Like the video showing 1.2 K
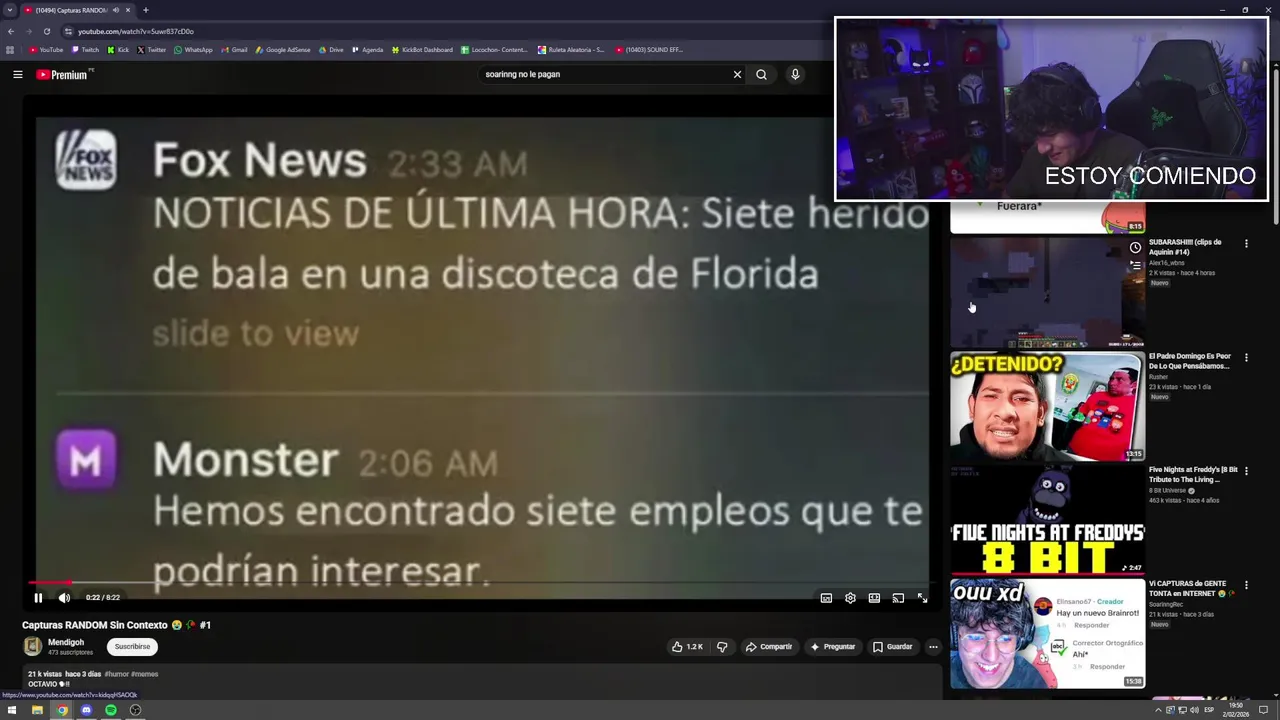The height and width of the screenshot is (720, 1280). click(x=688, y=647)
